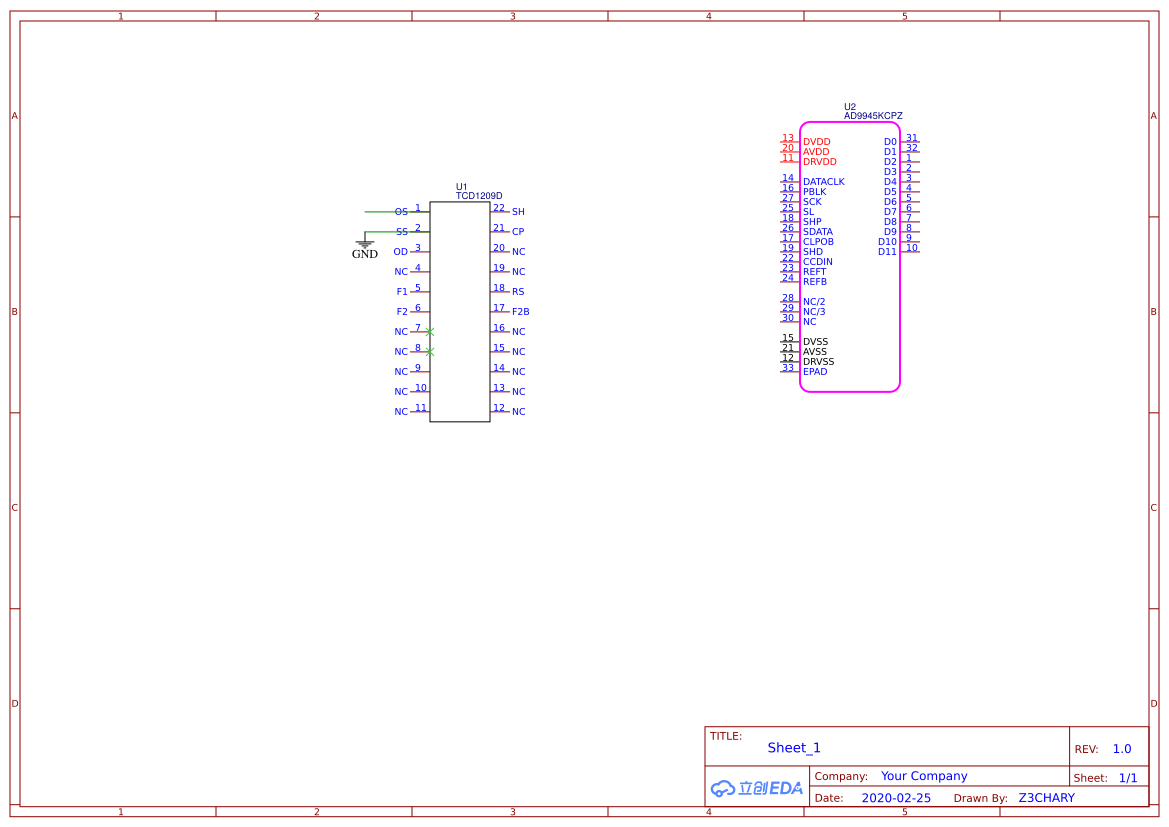
Task: Click the DATACLK pin label on U2
Action: click(823, 182)
